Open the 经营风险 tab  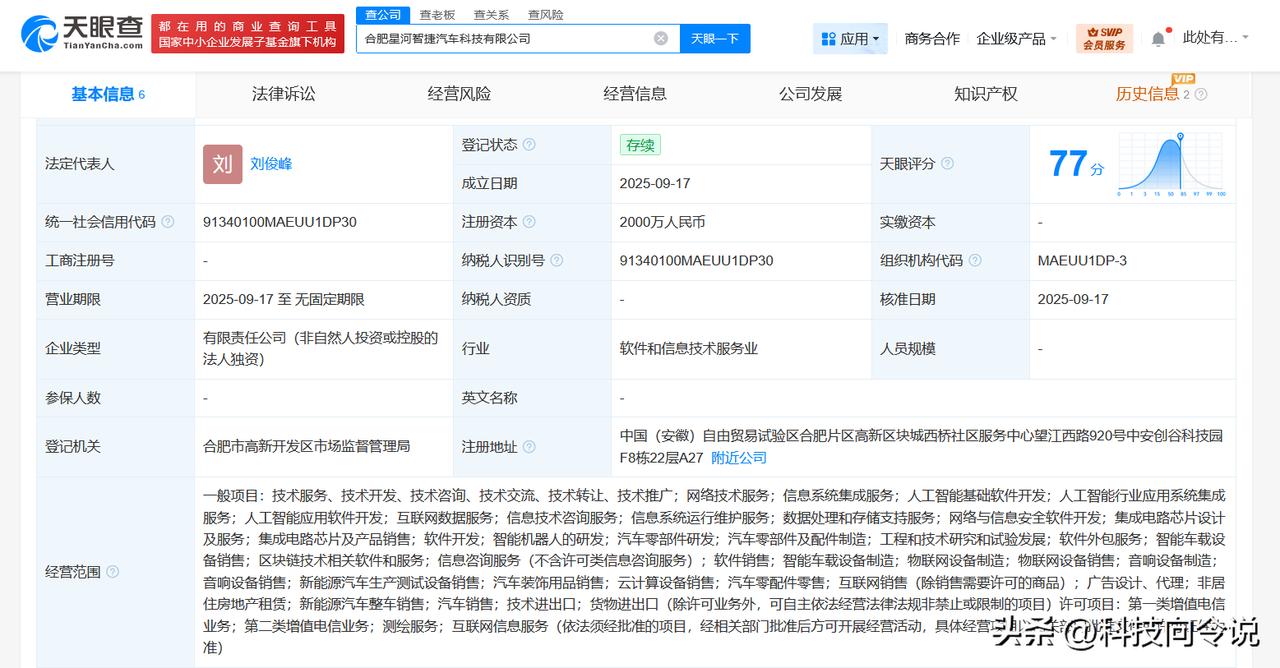[x=459, y=94]
